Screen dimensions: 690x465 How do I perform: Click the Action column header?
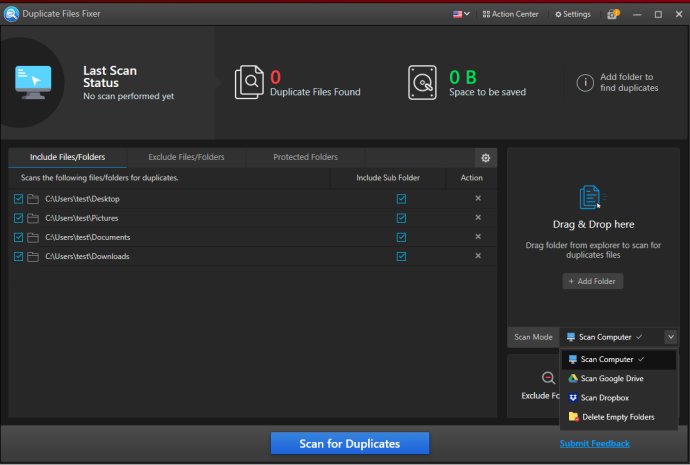click(x=471, y=178)
